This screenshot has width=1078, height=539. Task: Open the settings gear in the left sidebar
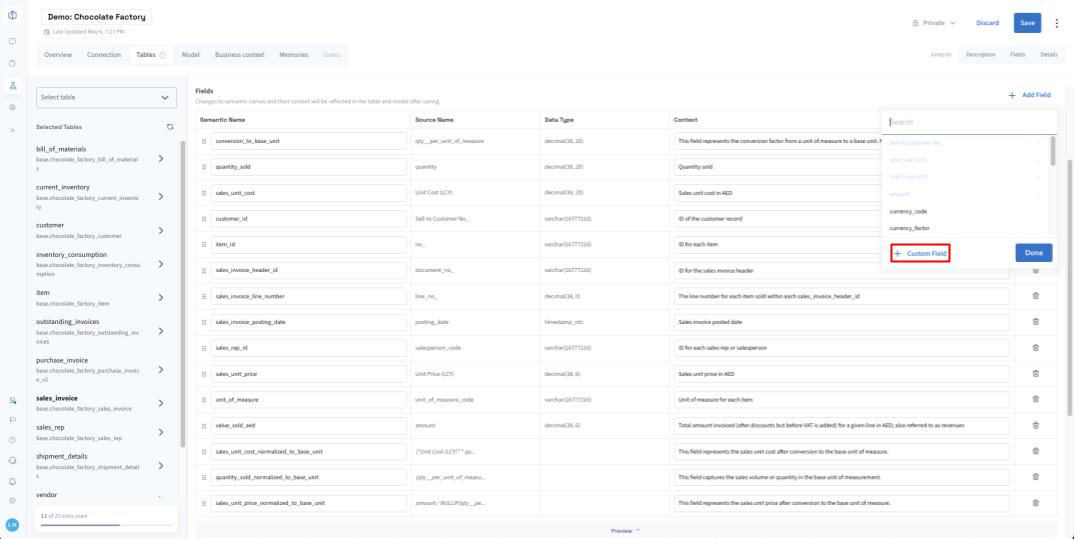click(x=12, y=500)
